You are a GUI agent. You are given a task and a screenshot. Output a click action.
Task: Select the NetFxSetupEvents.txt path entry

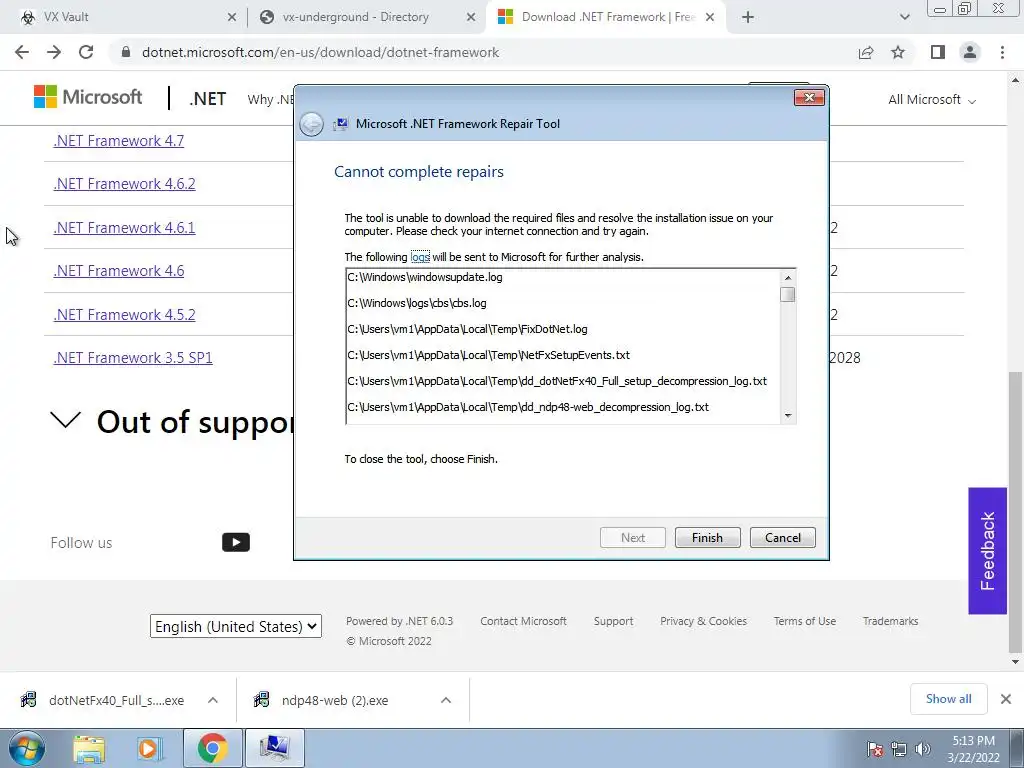pyautogui.click(x=488, y=355)
